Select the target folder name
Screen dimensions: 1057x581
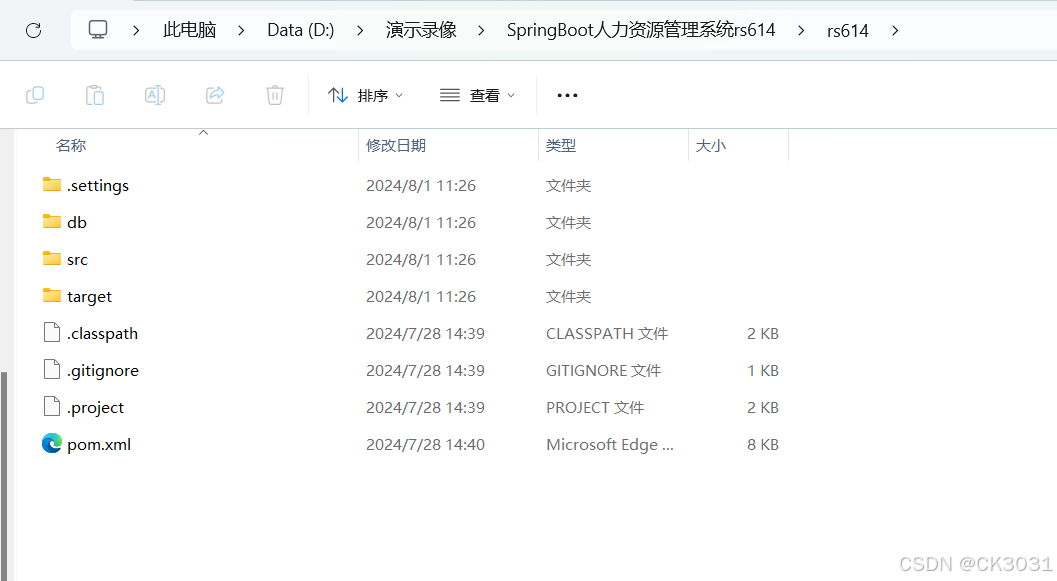[90, 297]
